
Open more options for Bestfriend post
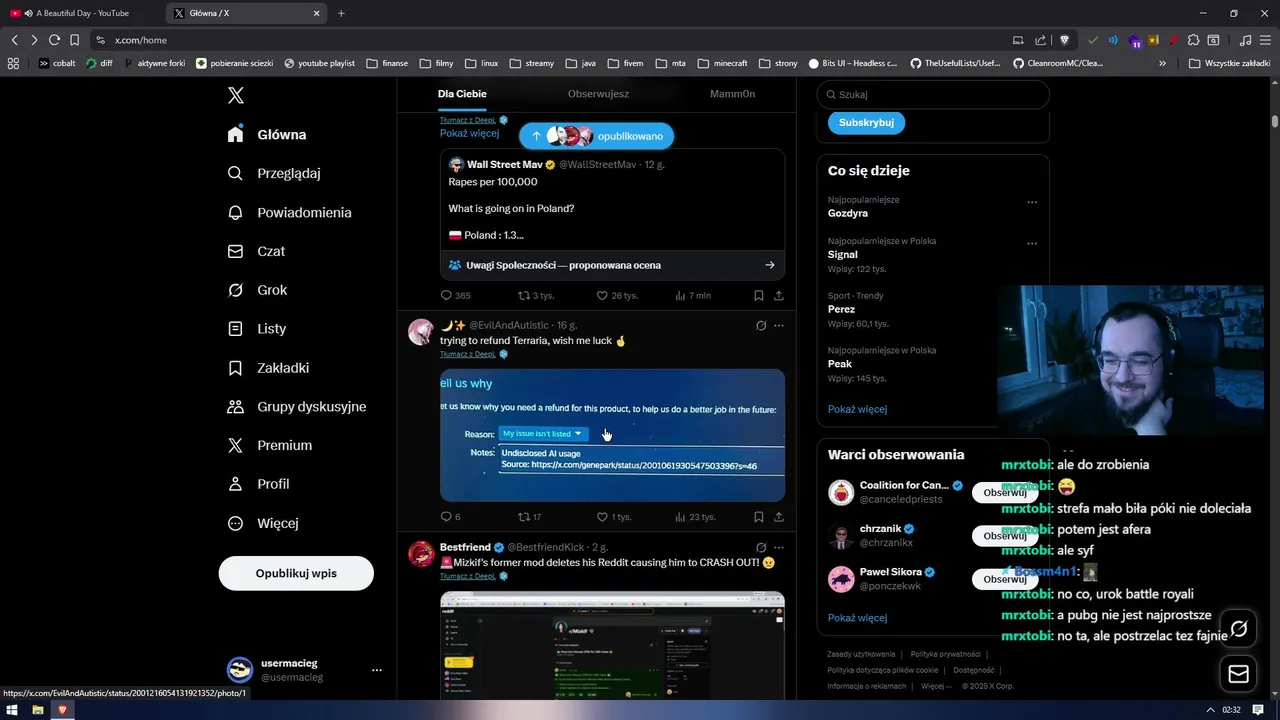tap(779, 547)
